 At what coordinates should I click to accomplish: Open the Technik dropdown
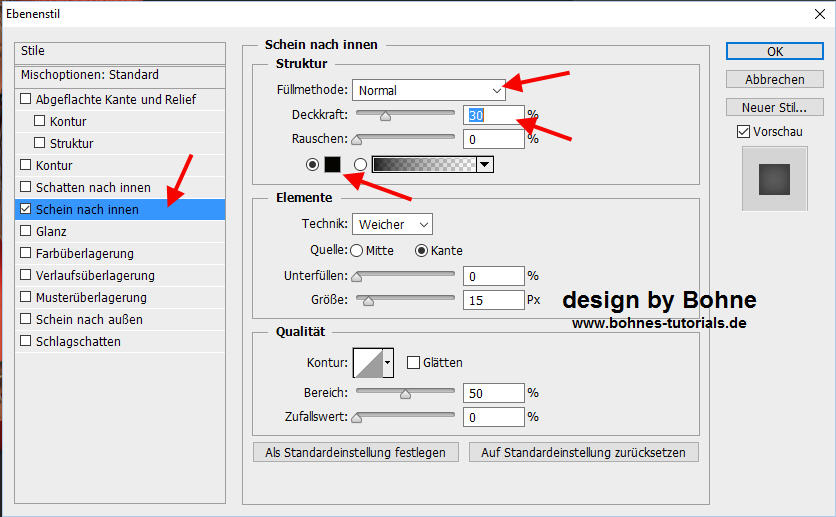tap(392, 224)
